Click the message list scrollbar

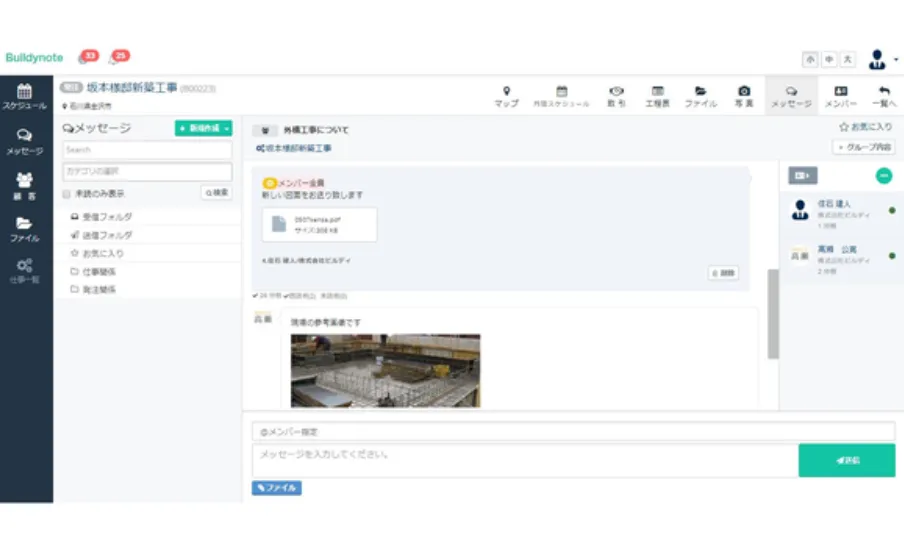(x=773, y=314)
